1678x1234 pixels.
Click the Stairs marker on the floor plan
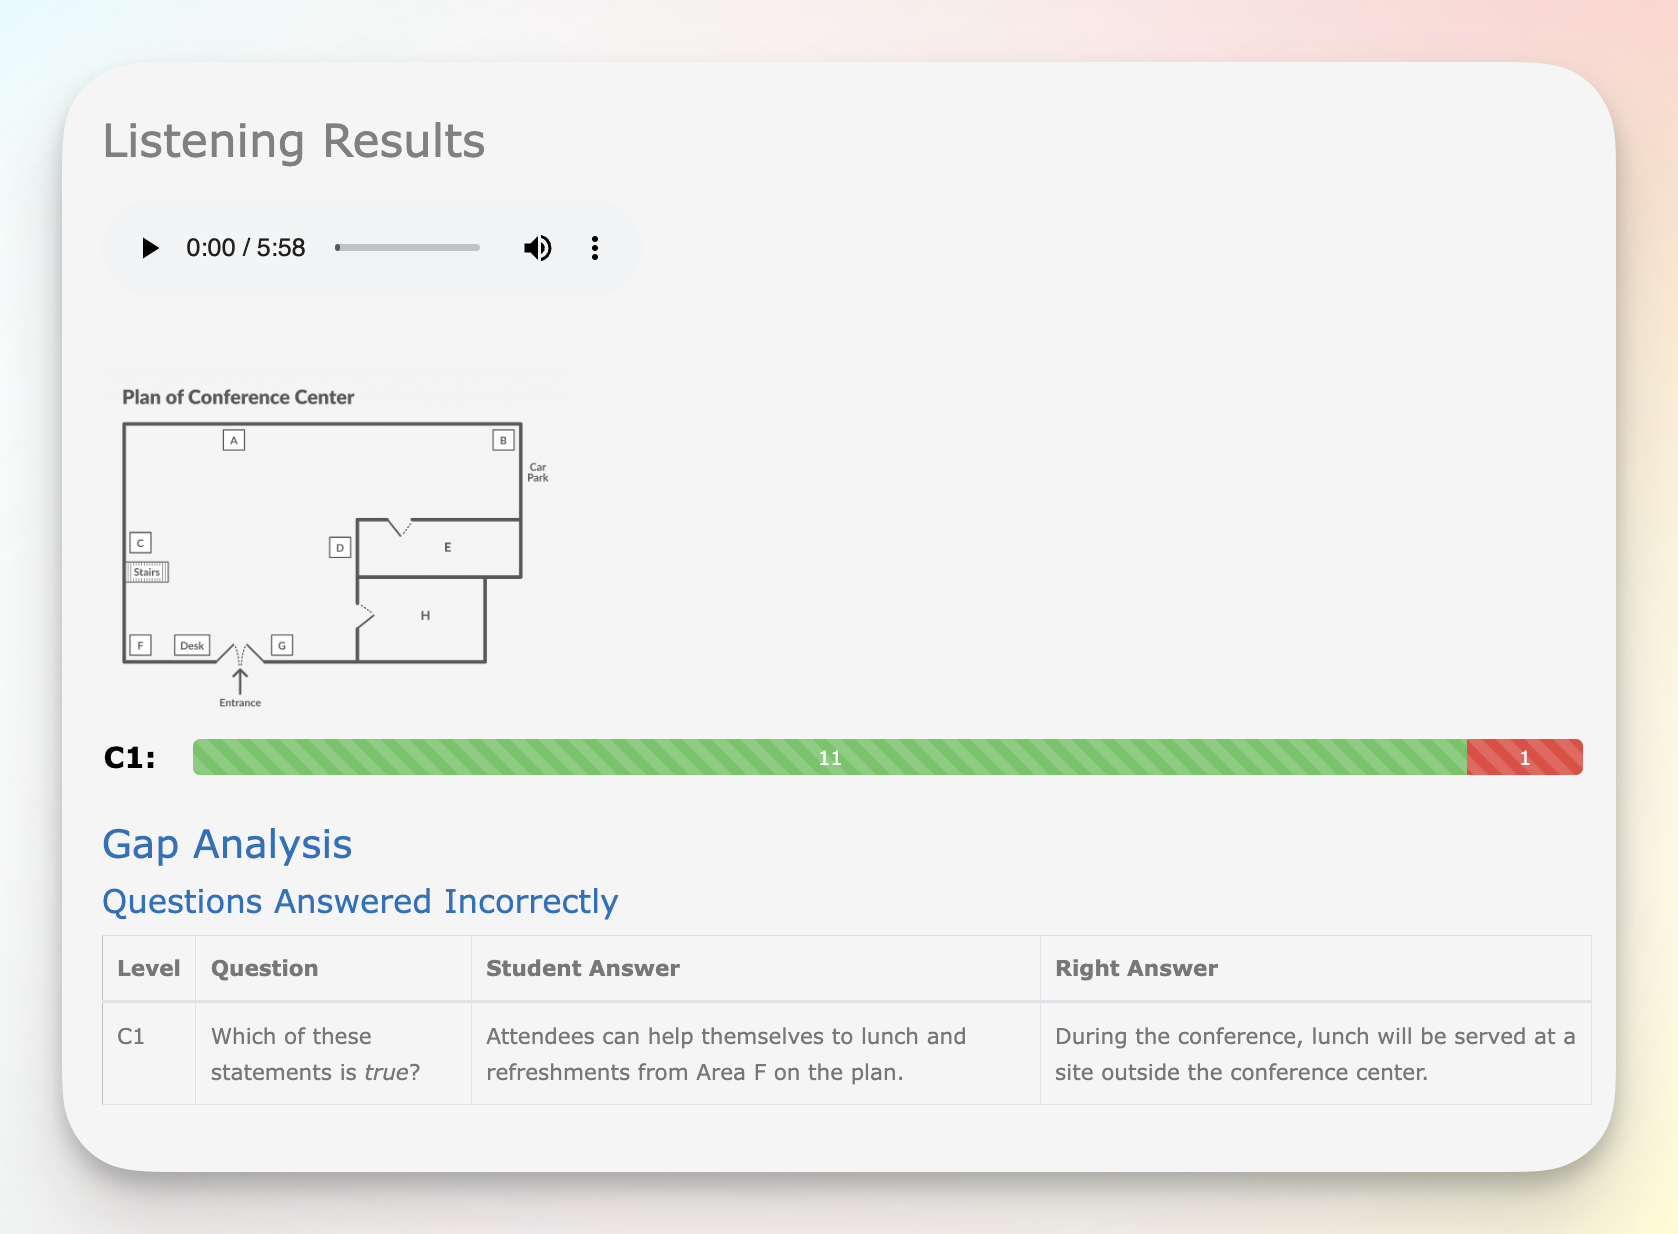point(146,571)
